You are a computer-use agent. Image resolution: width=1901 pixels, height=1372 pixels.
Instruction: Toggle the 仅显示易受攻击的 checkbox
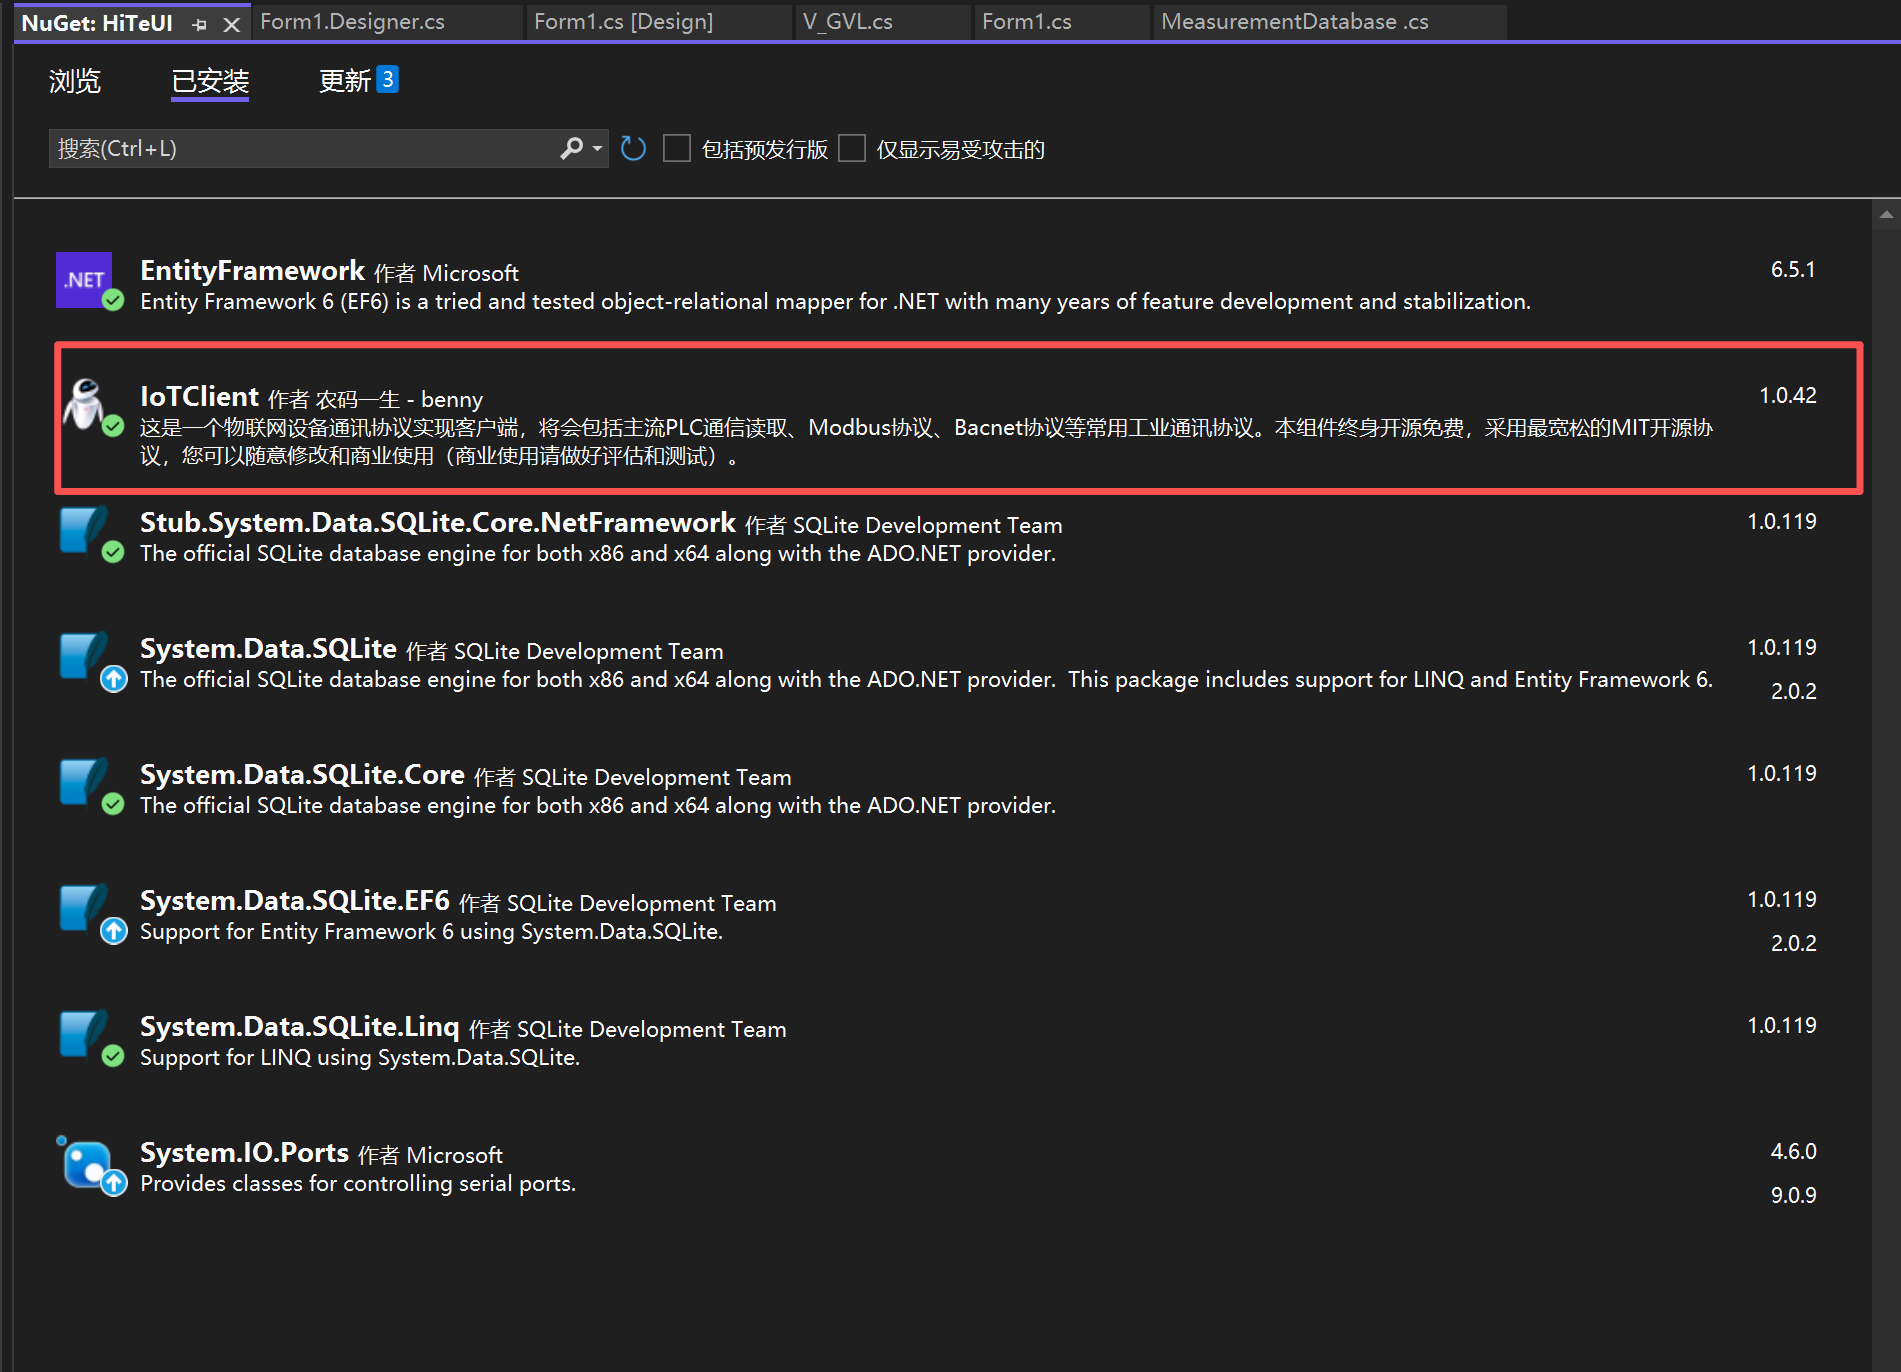coord(852,149)
